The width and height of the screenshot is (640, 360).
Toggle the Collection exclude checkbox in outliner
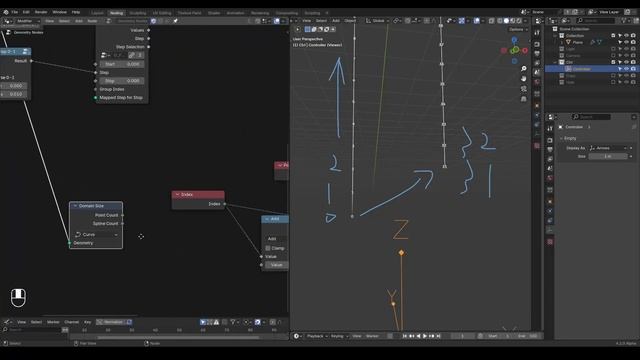[613, 36]
